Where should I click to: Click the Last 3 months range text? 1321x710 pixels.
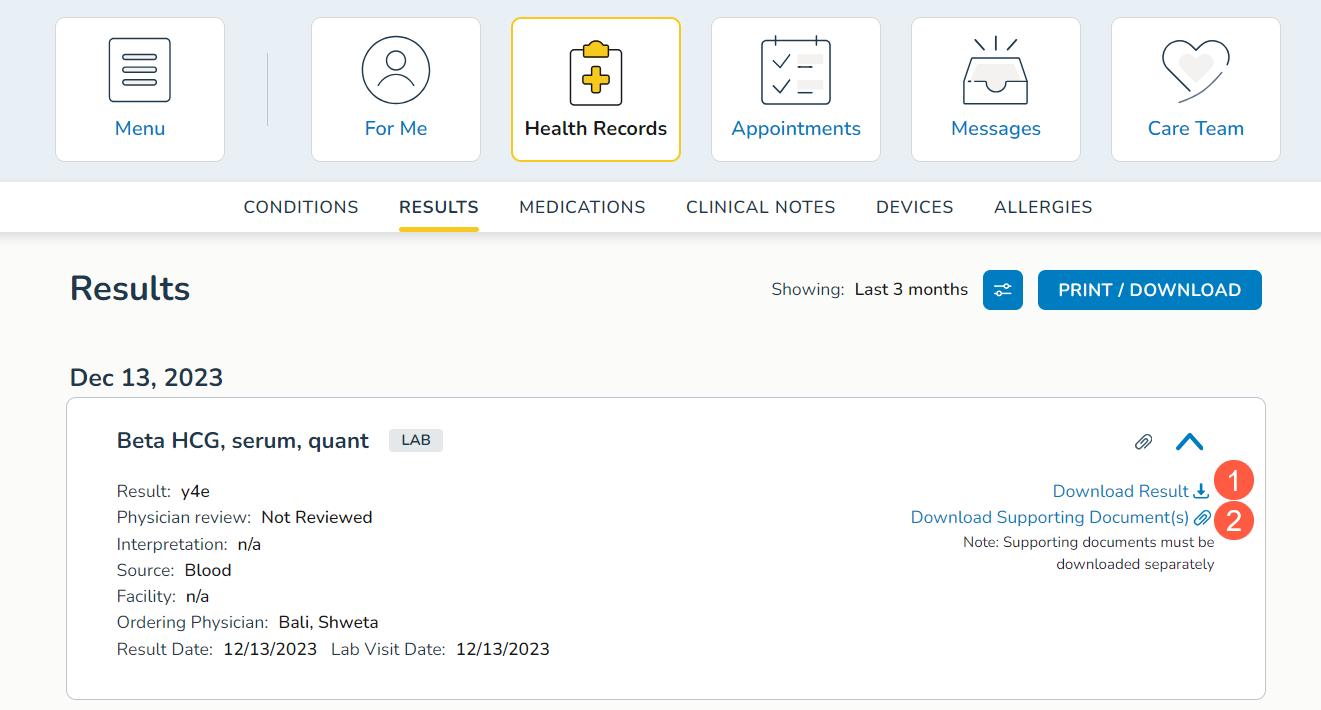tap(911, 290)
